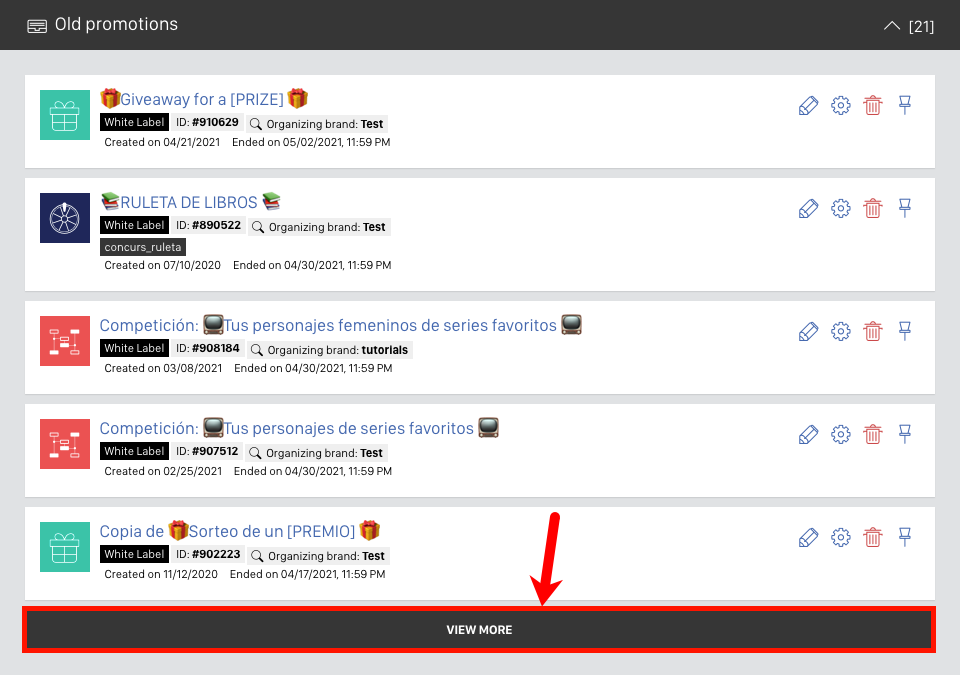Click red bracket thumbnail of promotion #907512
This screenshot has width=960, height=675.
coord(65,444)
